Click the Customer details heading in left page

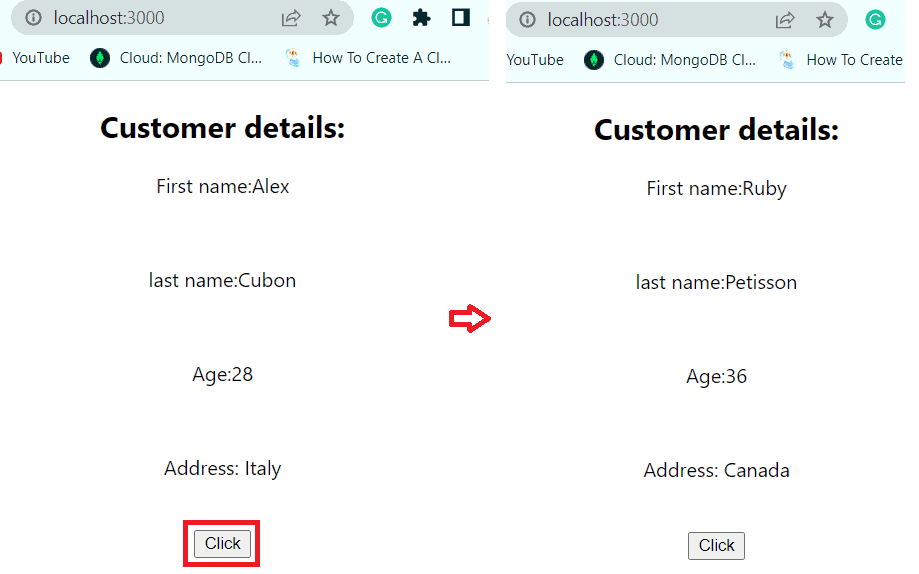pos(223,128)
